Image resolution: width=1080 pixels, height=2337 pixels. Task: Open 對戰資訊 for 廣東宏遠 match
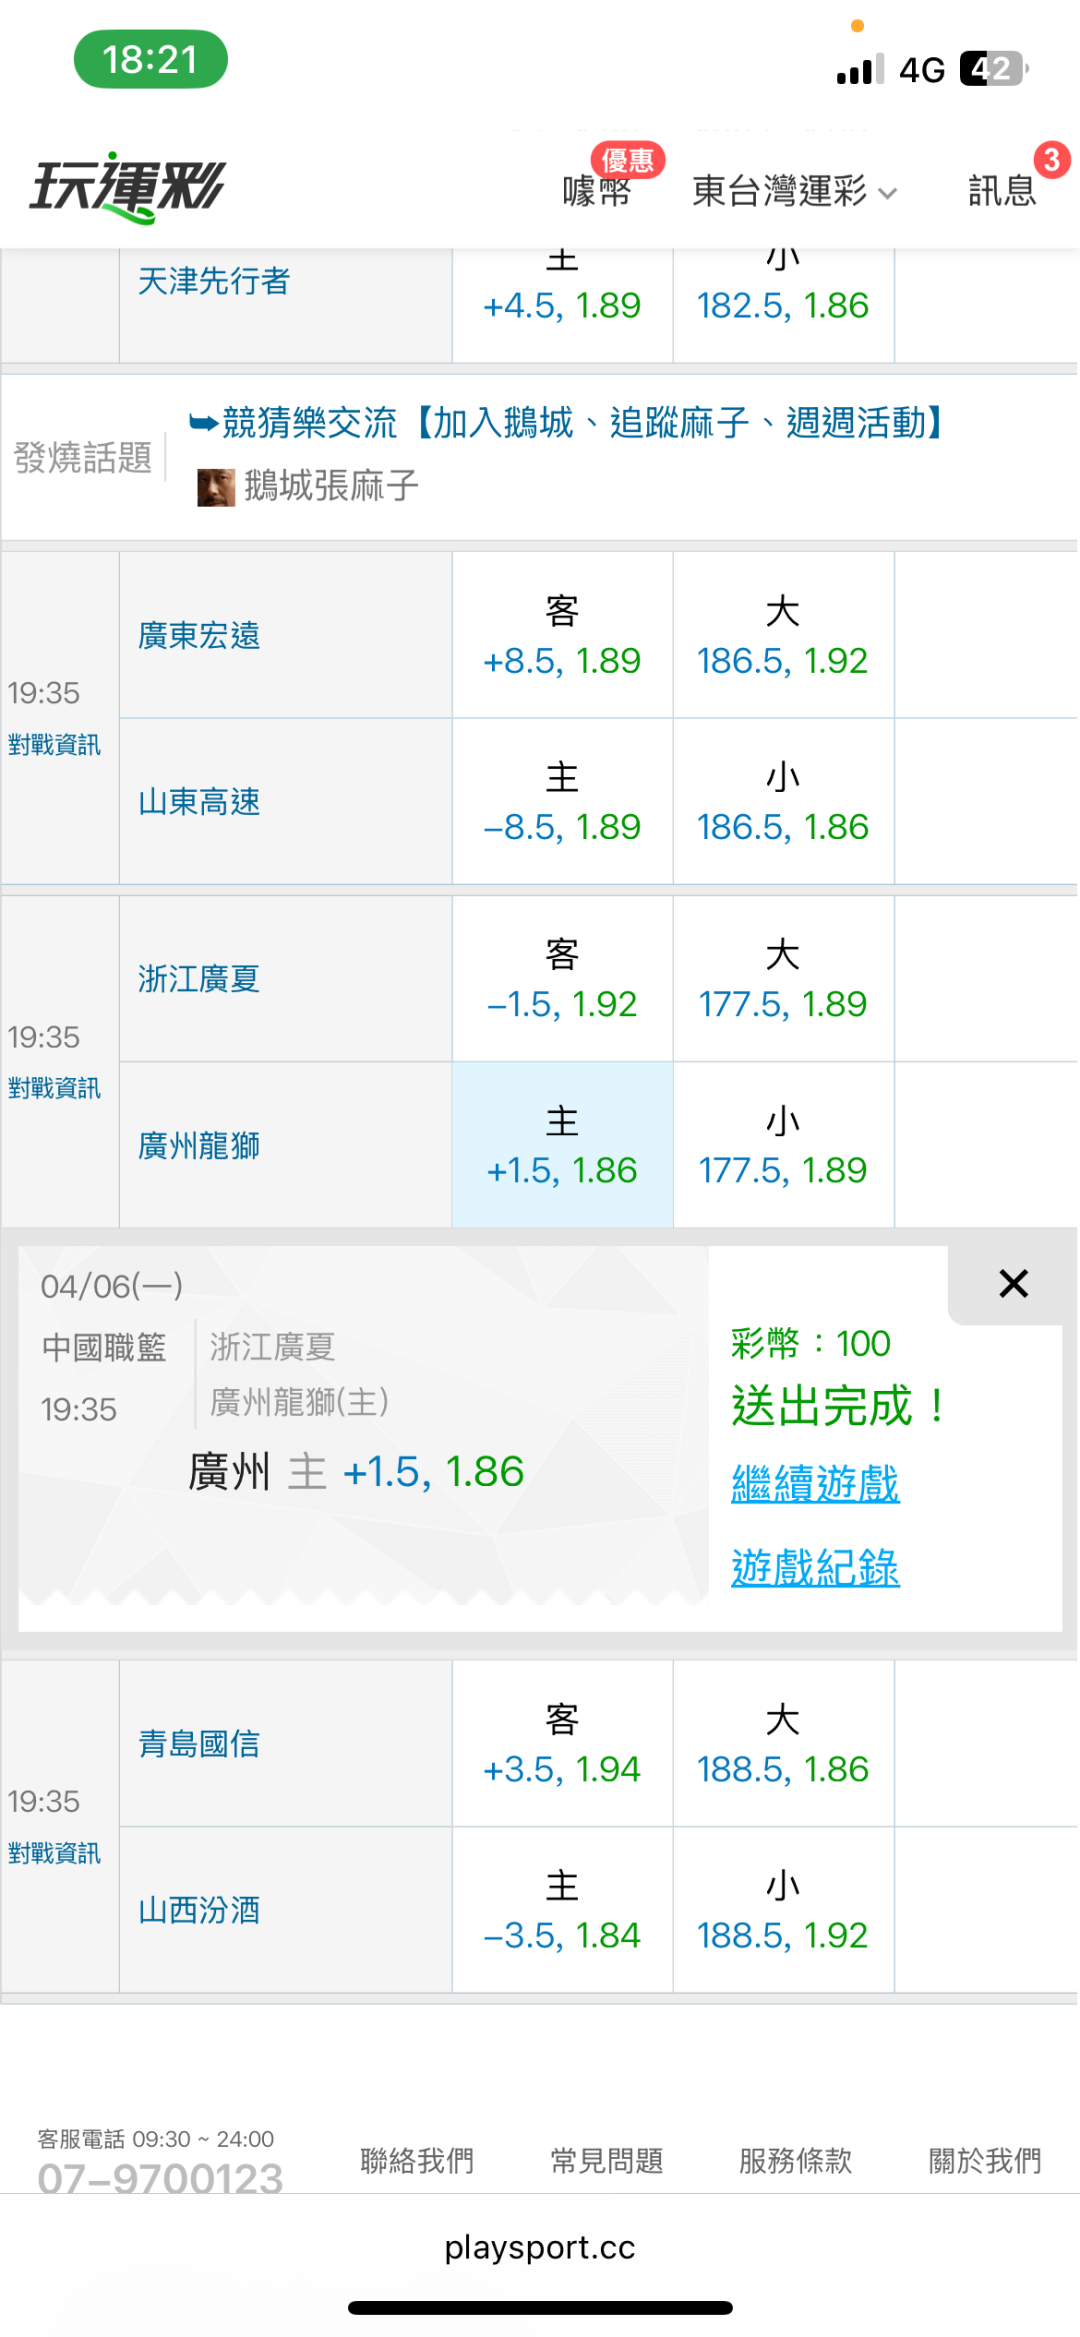point(54,745)
